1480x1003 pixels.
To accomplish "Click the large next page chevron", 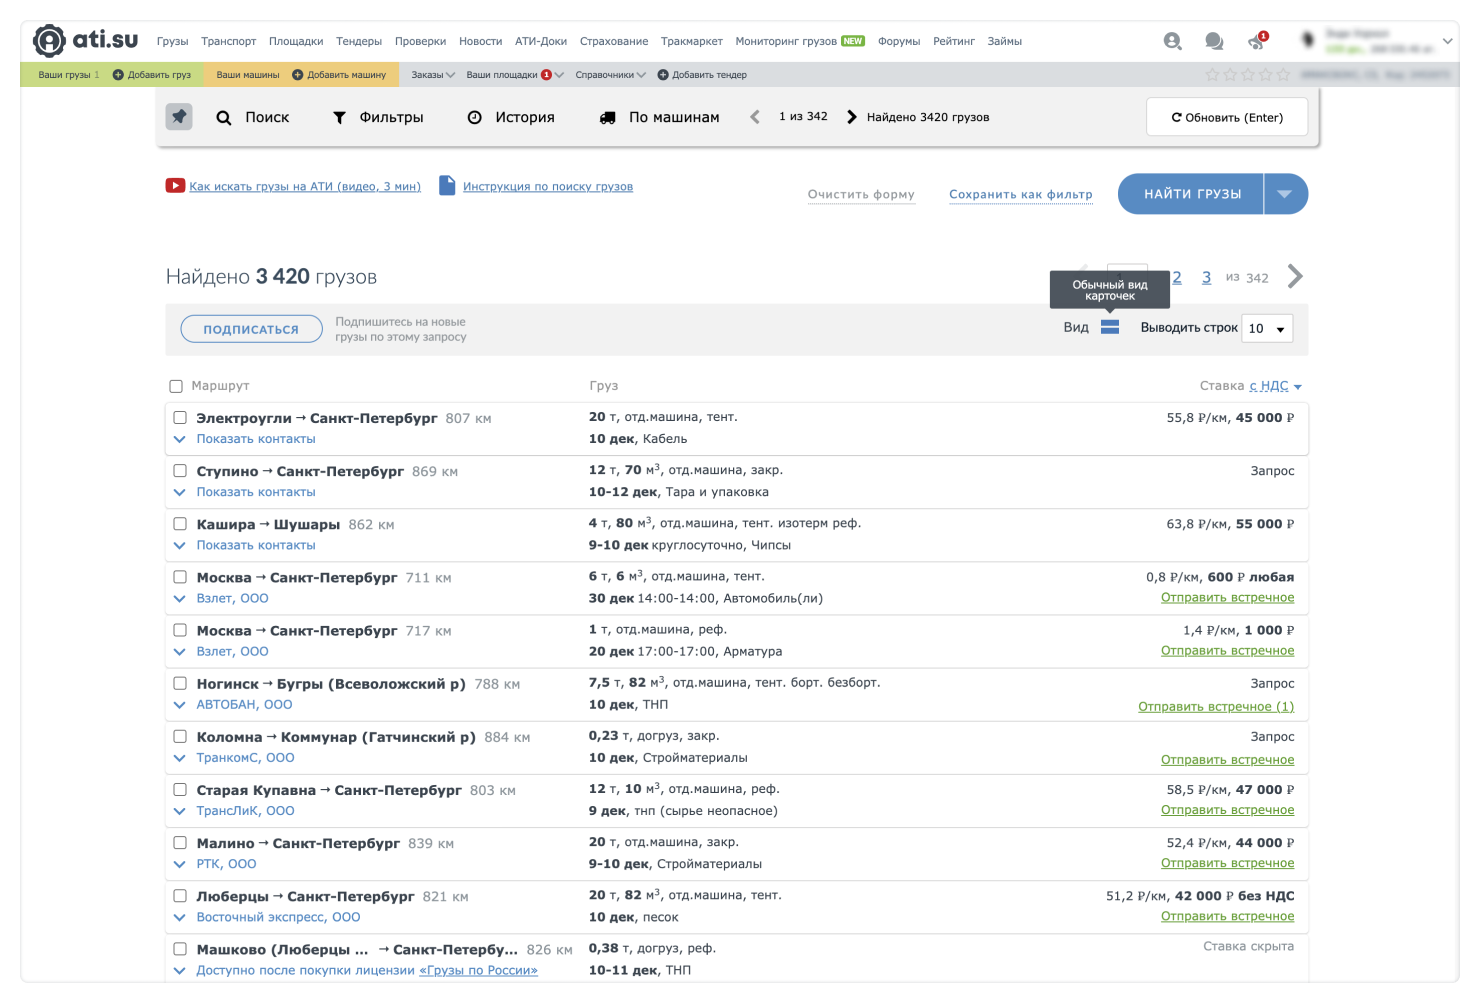I will pos(1295,276).
